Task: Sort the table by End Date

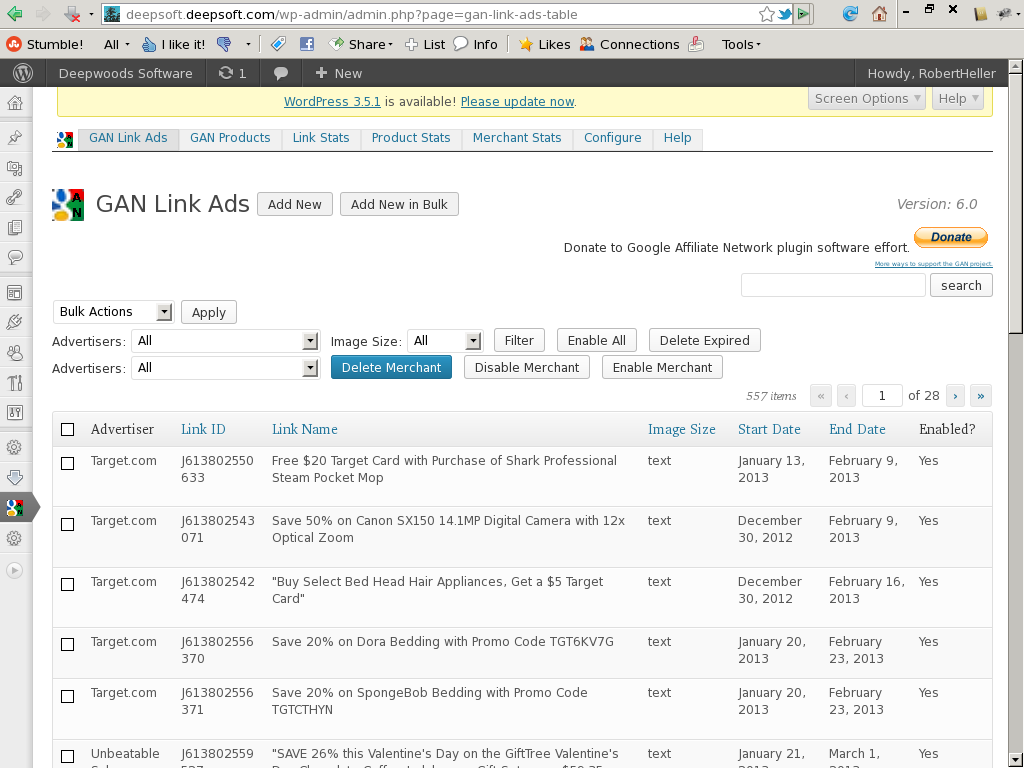Action: [857, 429]
